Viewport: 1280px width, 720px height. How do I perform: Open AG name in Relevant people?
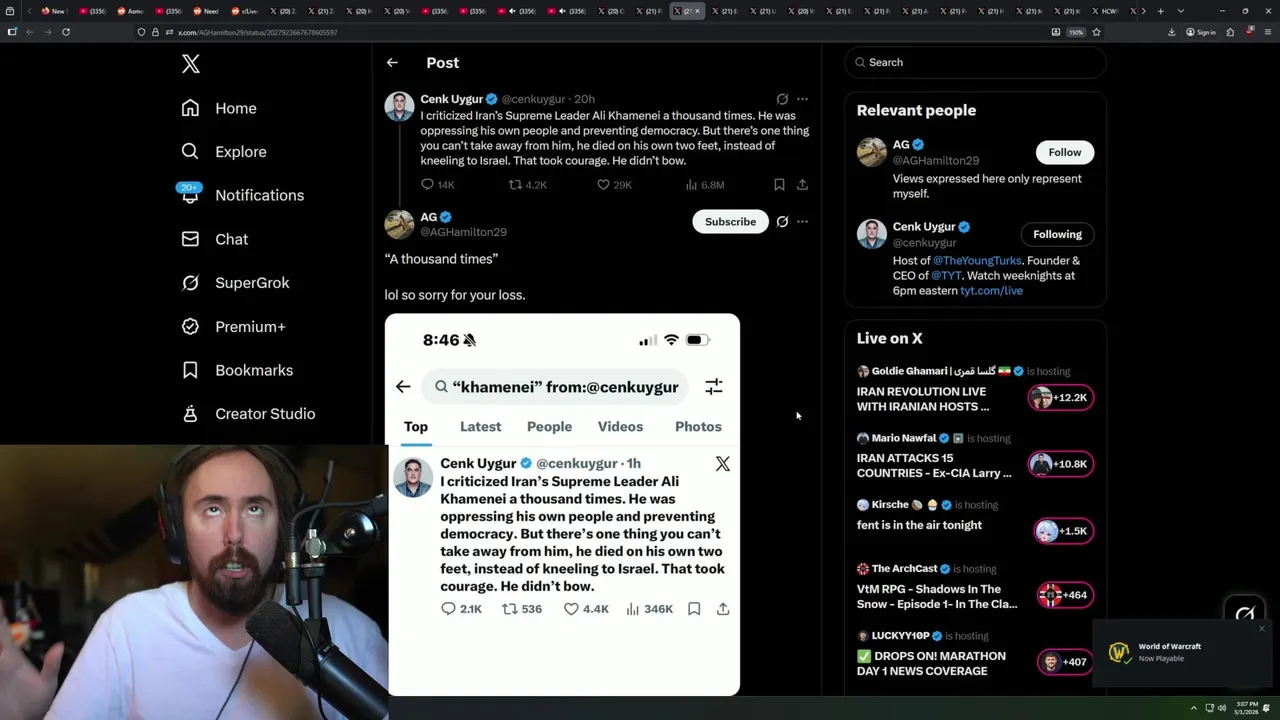tap(901, 145)
